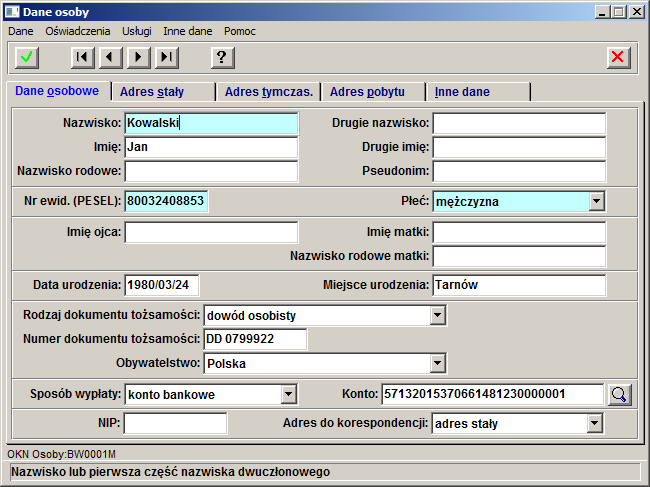
Task: Switch to the Adres tymczas. tab
Action: [269, 92]
